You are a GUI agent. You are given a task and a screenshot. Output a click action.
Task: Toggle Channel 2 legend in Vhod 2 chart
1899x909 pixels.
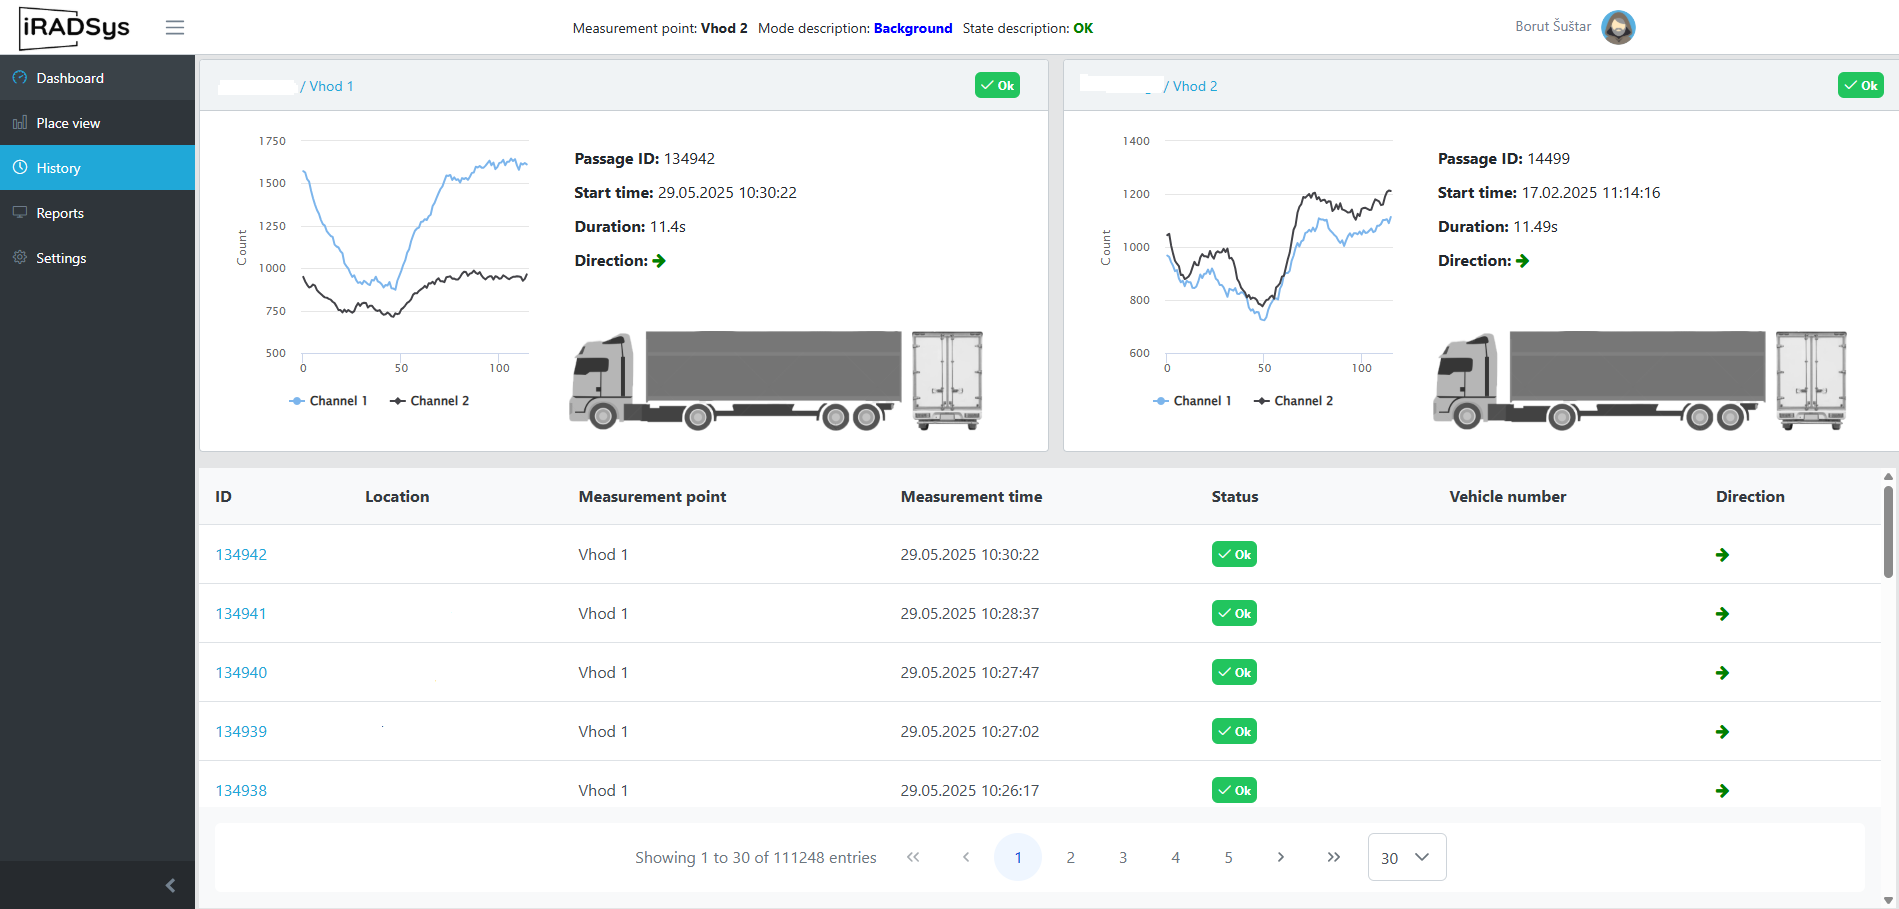[1293, 401]
